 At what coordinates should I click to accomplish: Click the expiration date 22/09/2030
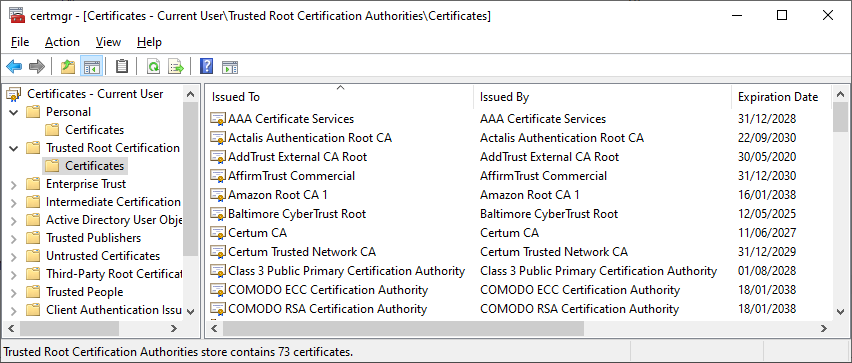tap(767, 138)
